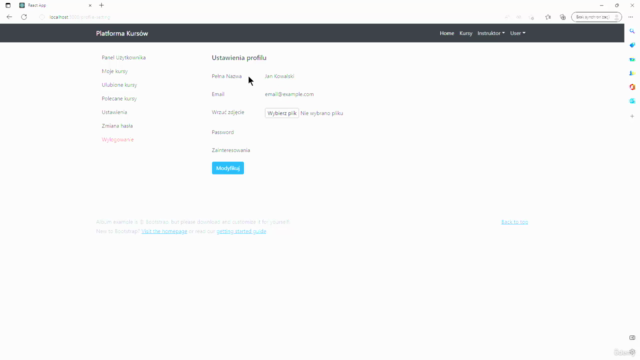
Task: Click the Email label
Action: tap(218, 94)
